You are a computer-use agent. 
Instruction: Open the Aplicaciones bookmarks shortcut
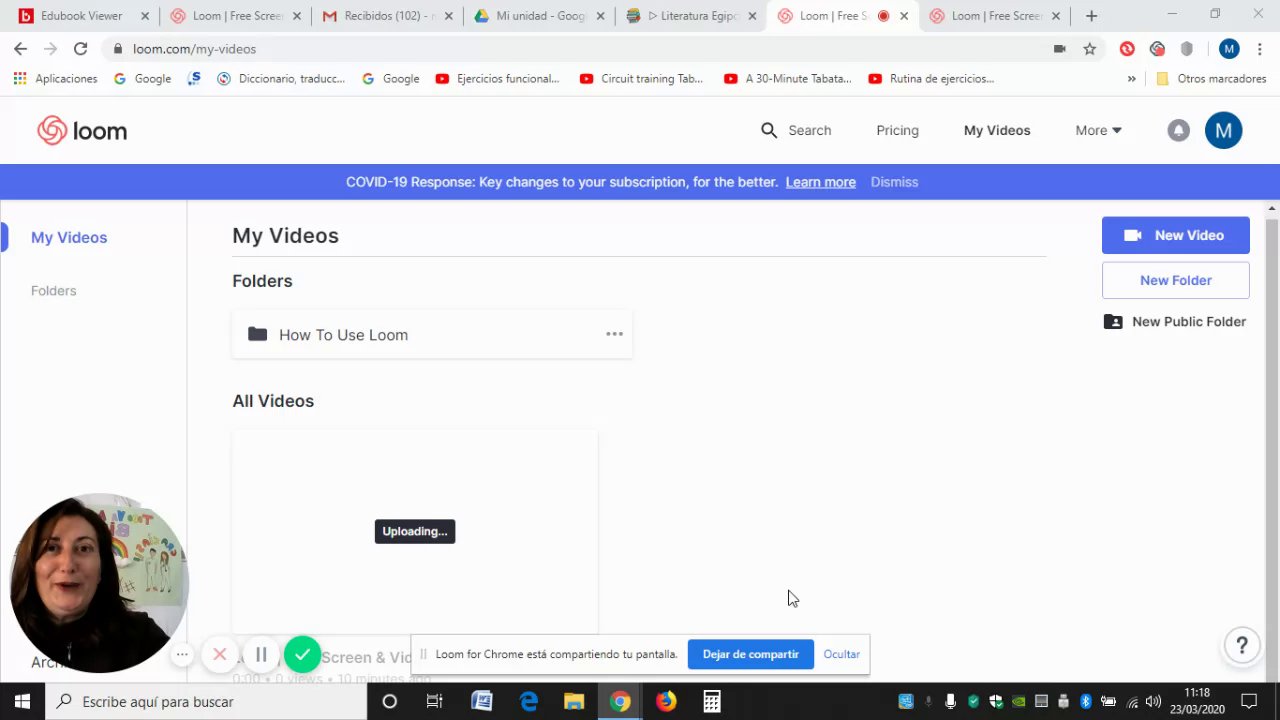[x=55, y=78]
